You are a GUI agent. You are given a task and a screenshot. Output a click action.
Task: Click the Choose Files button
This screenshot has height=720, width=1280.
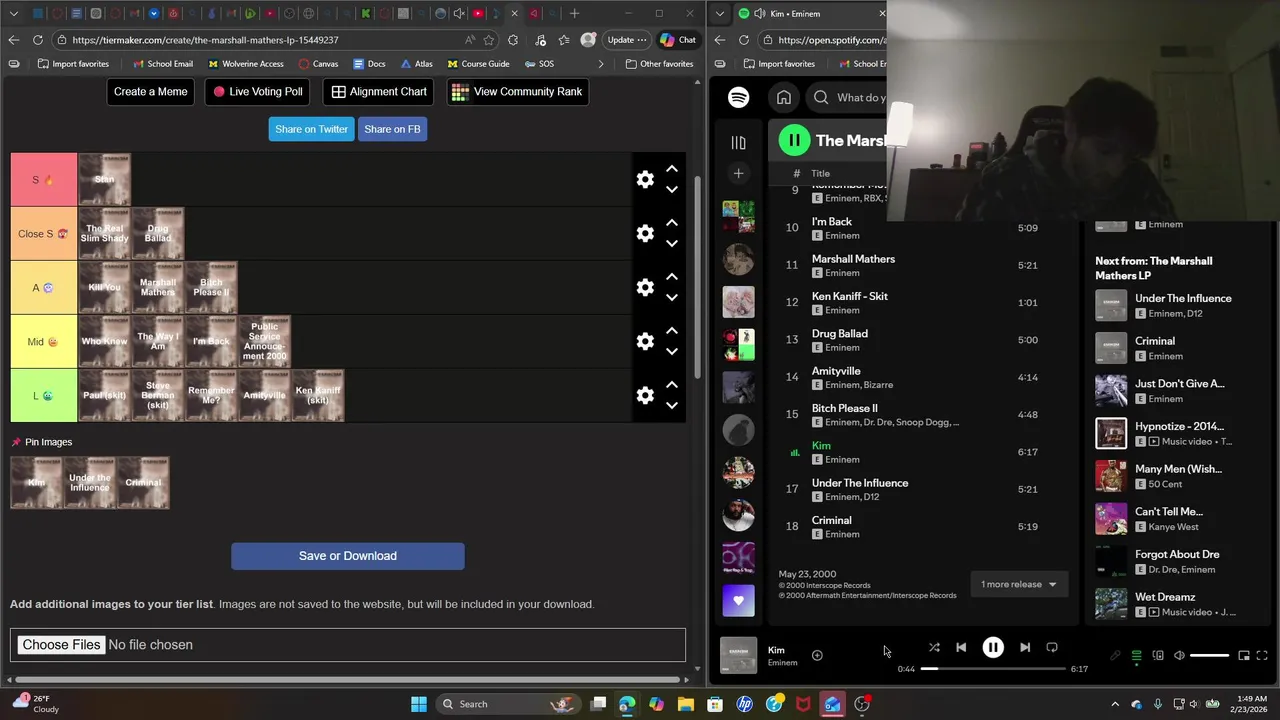click(61, 645)
